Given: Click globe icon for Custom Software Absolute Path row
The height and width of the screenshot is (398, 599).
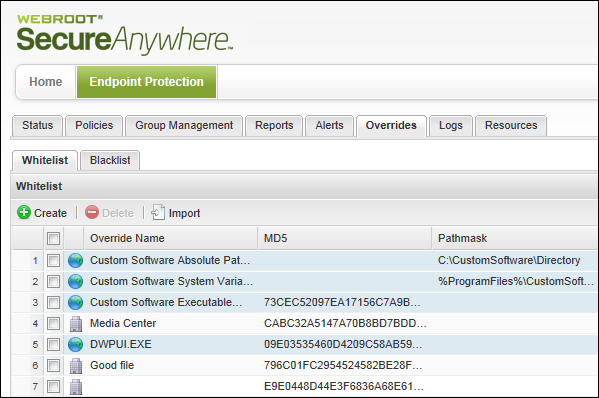Looking at the screenshot, I should pos(76,260).
